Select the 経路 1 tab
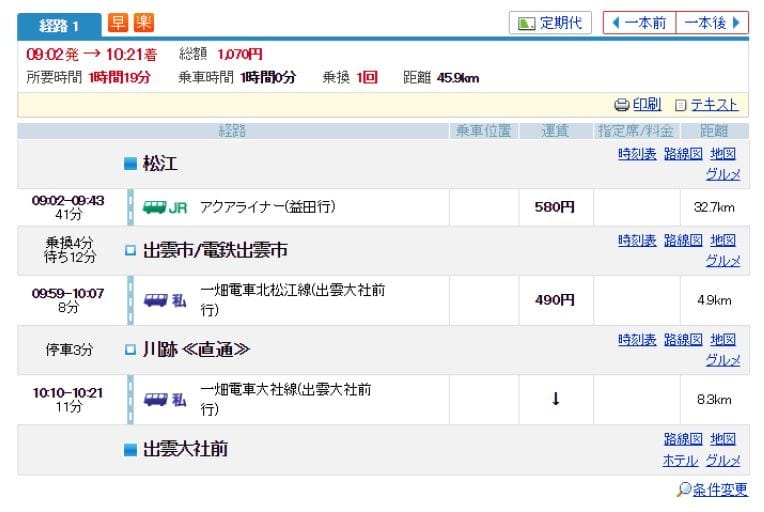 59,25
